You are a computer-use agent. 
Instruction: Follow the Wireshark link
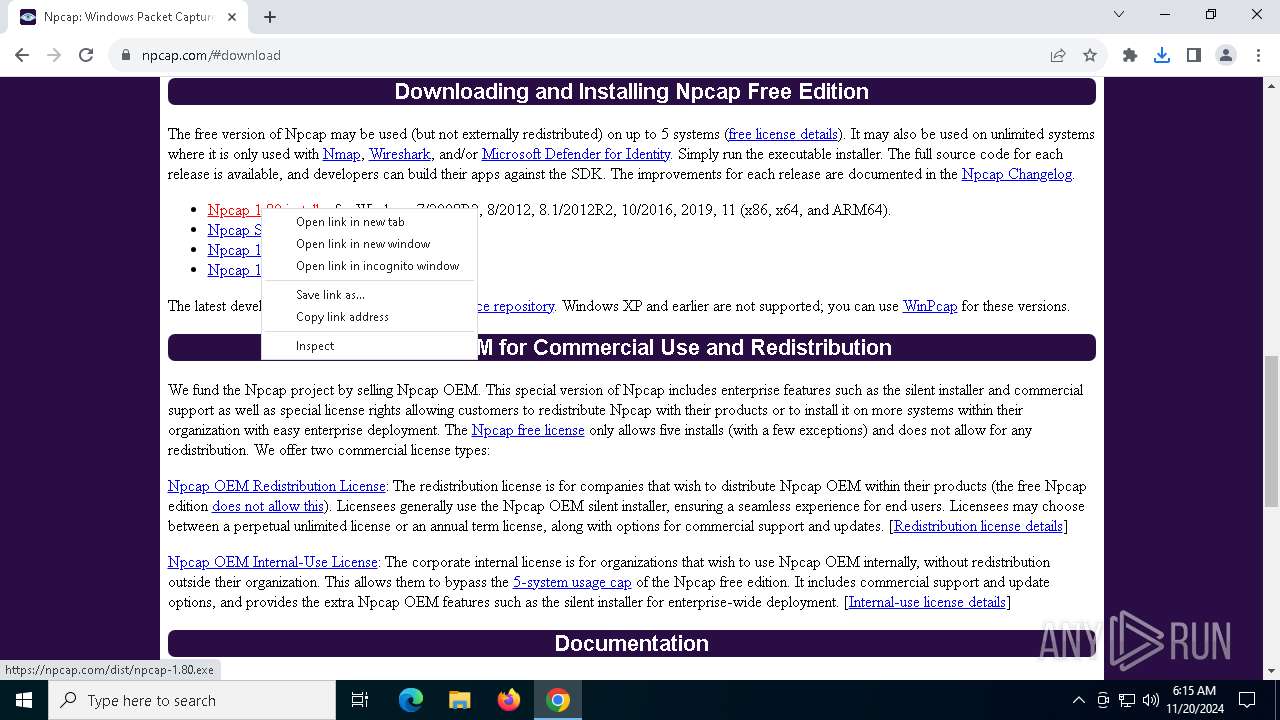coord(400,154)
